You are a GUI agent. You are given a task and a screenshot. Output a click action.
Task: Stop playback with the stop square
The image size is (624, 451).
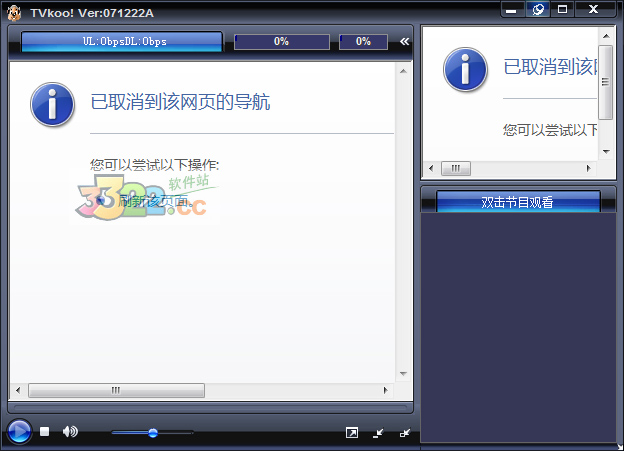pos(45,431)
